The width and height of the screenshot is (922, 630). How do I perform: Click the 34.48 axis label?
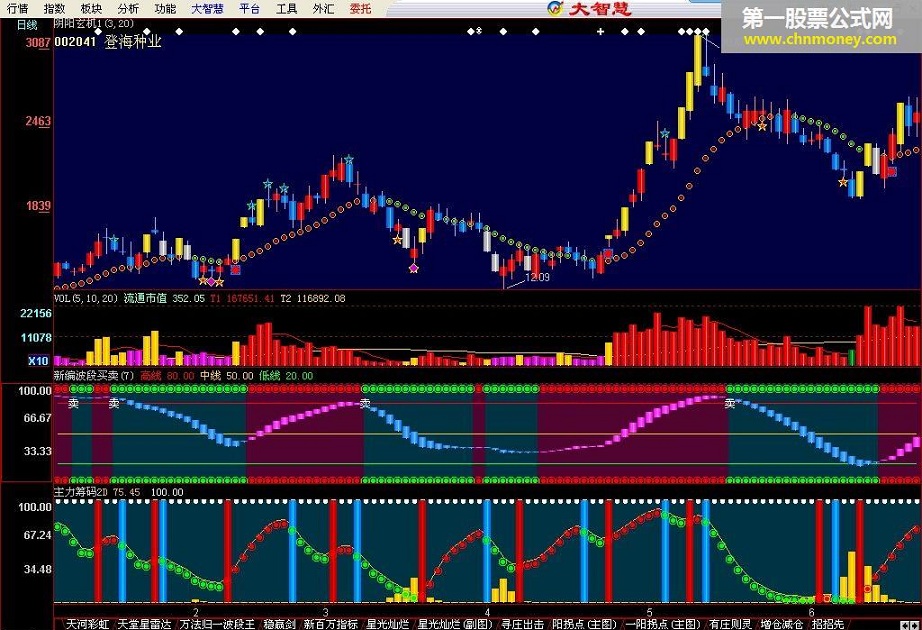(x=38, y=569)
